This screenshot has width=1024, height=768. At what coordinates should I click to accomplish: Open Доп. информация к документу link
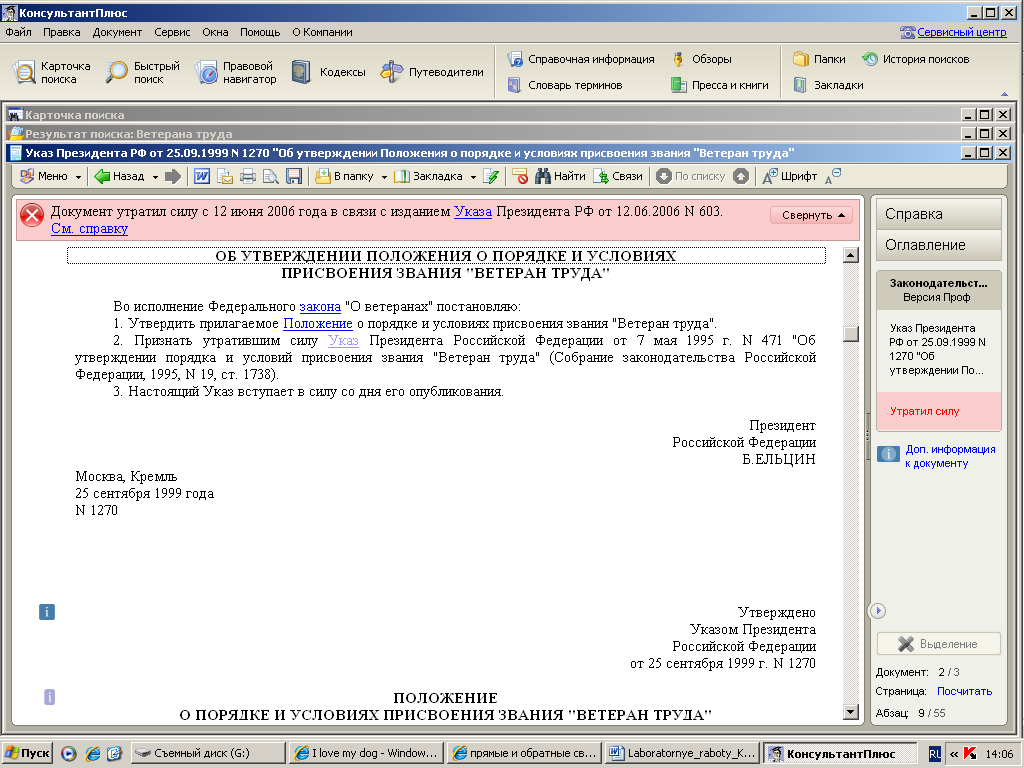pyautogui.click(x=950, y=456)
